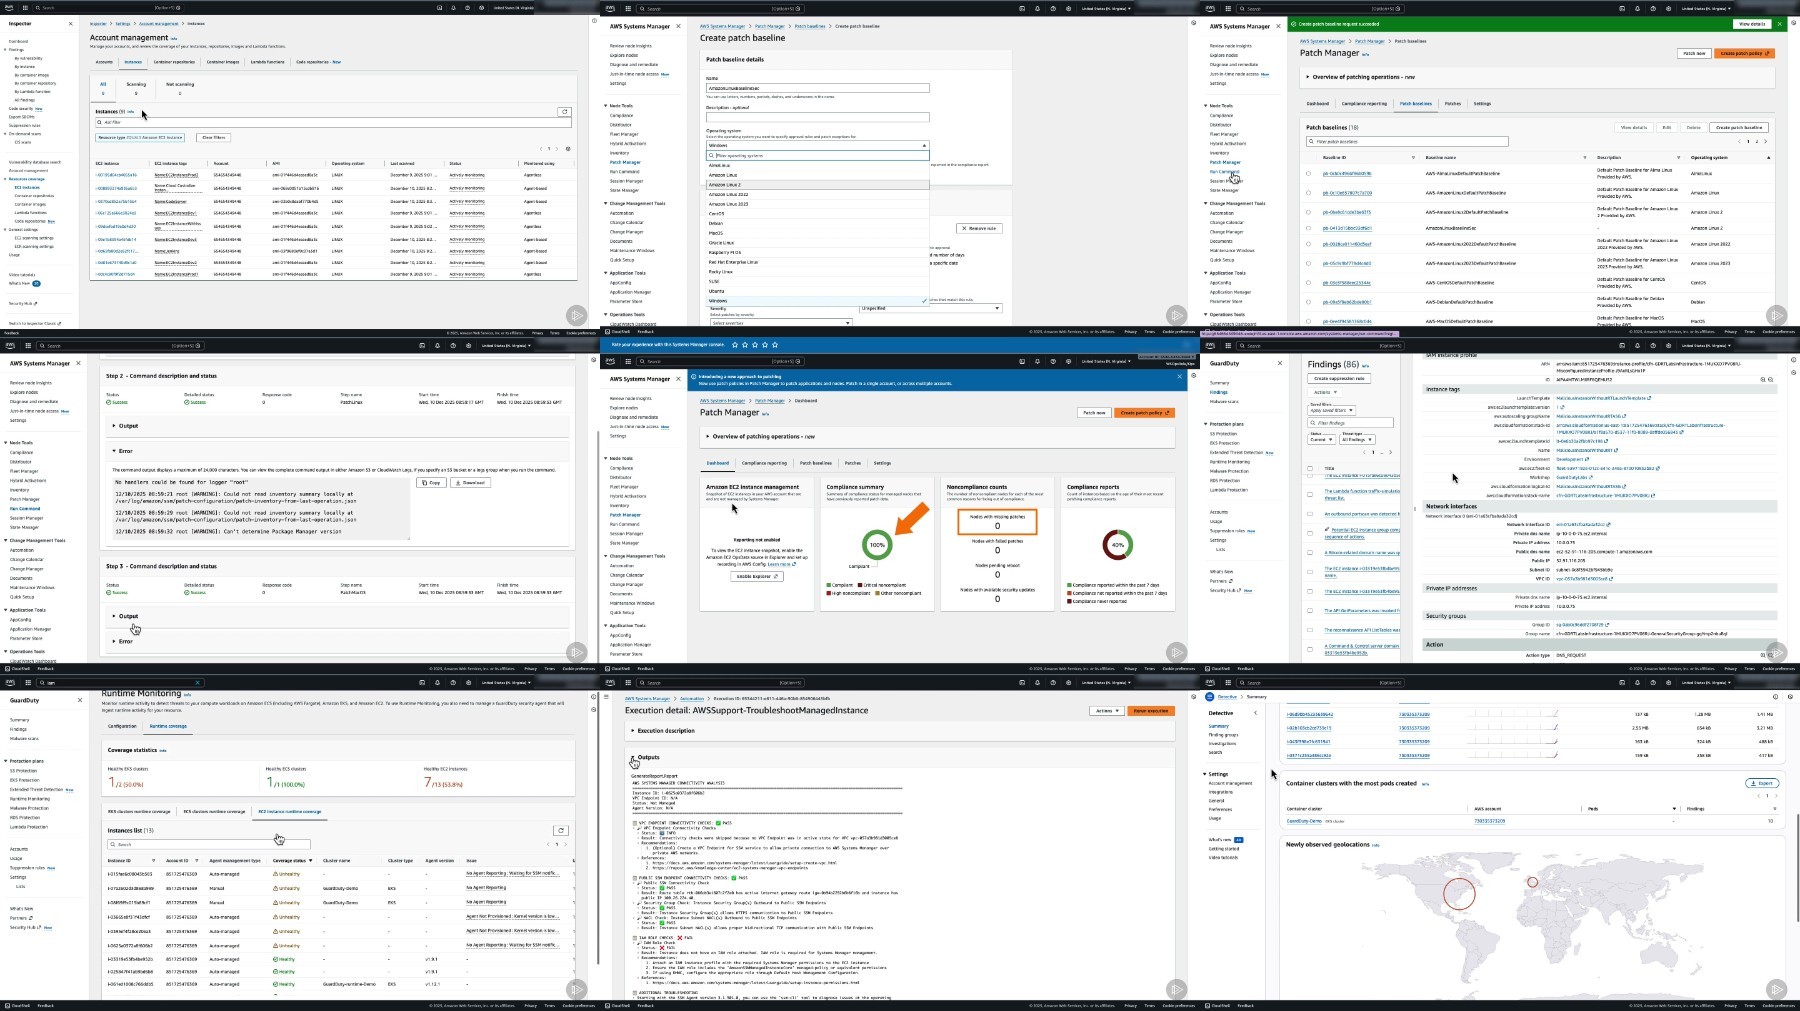
Task: Tick the 'Lambda function traffic-simulation' finding checkbox
Action: 1310,494
